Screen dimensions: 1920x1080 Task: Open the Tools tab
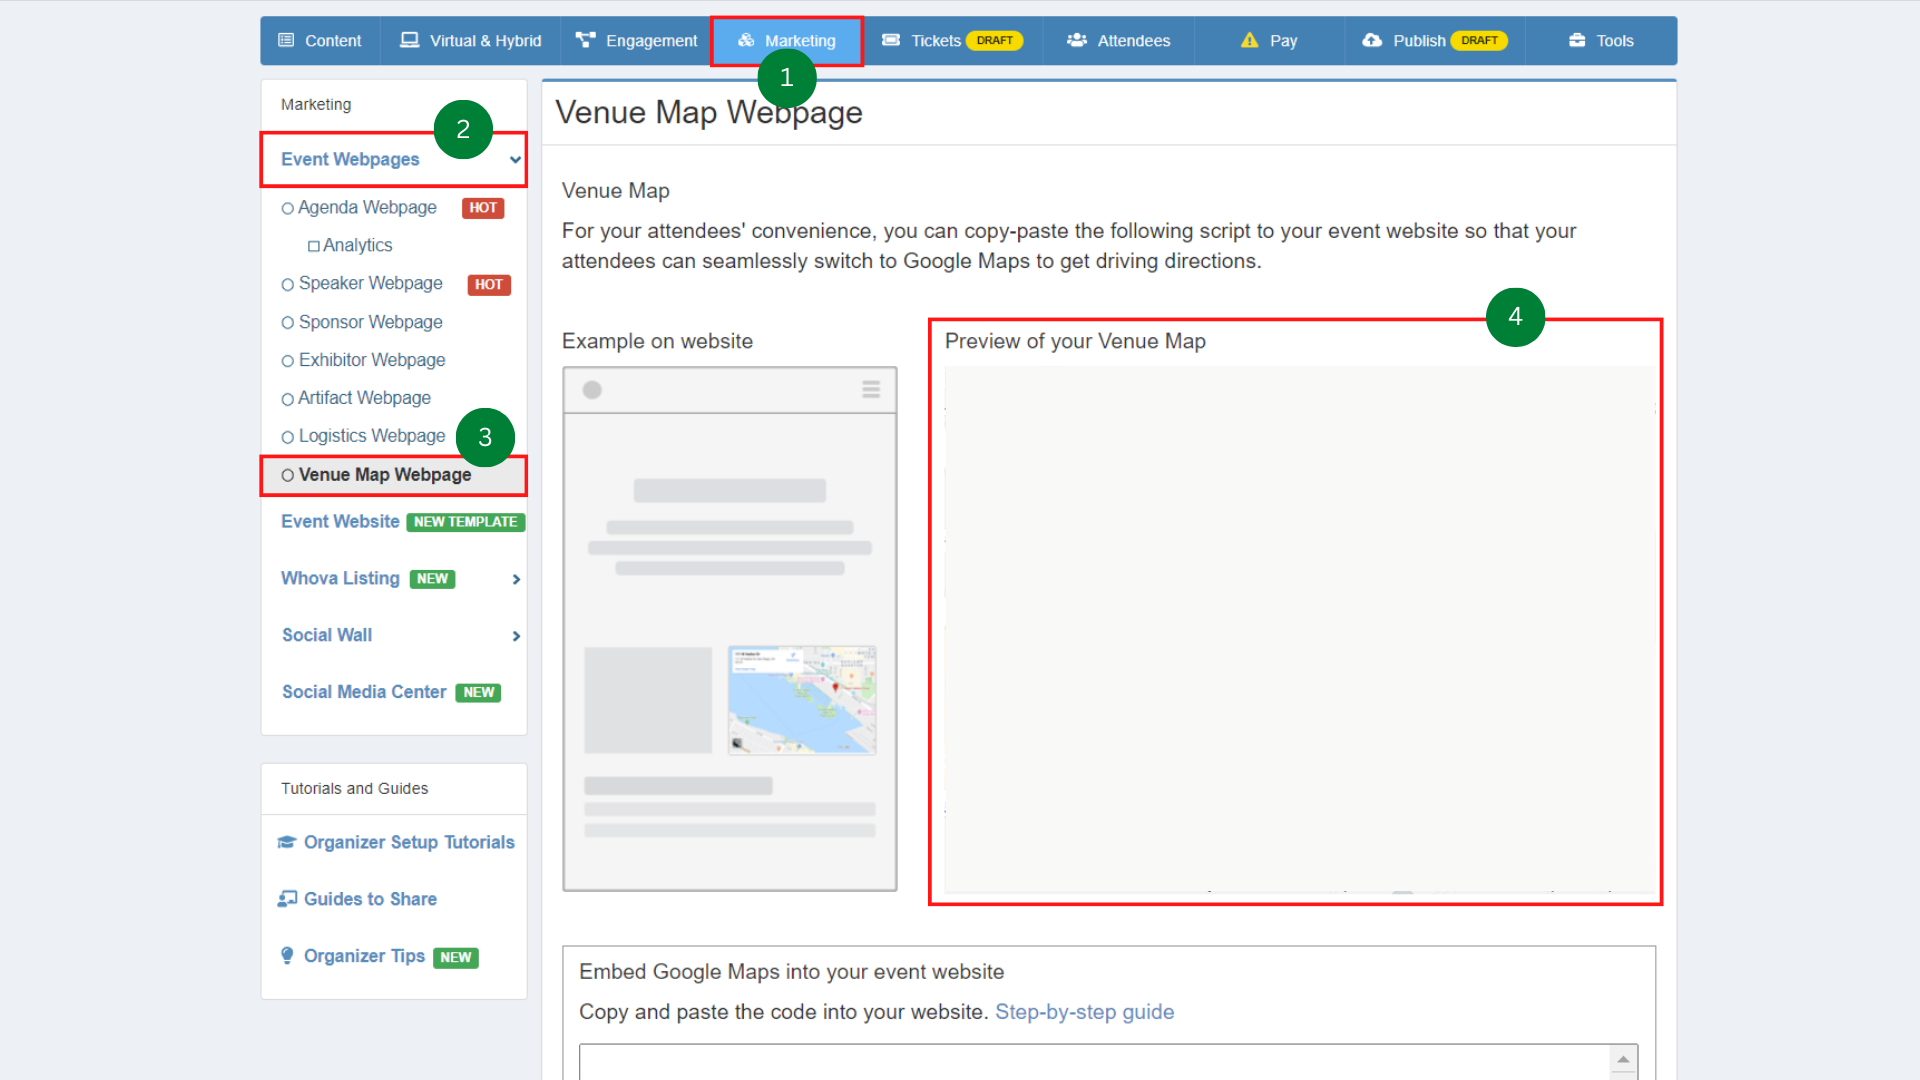[x=1601, y=41]
